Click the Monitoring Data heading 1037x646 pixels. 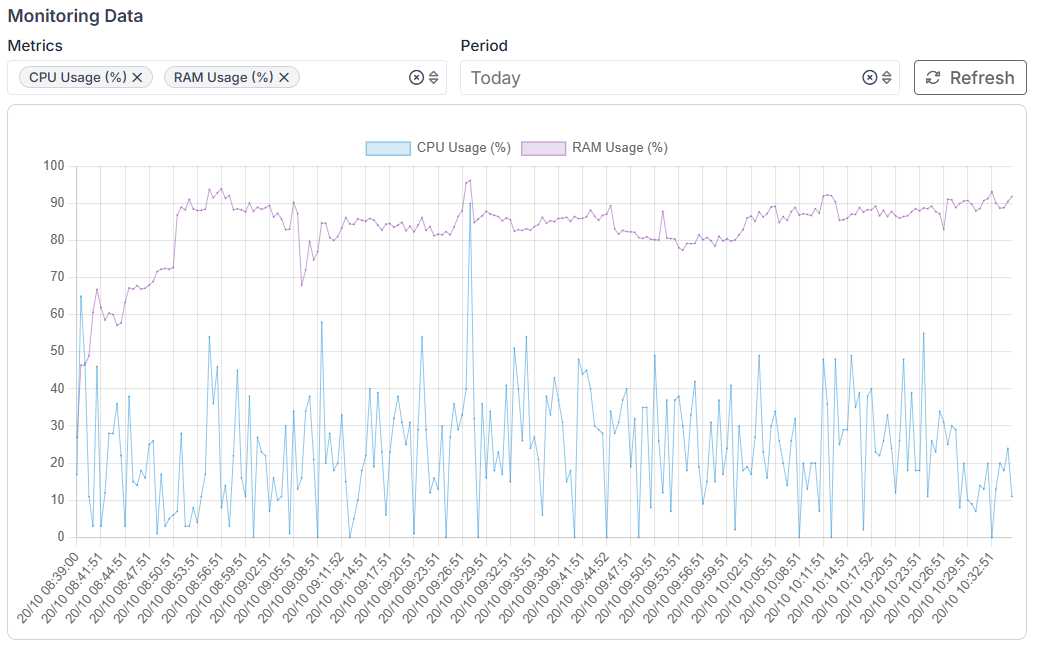pyautogui.click(x=75, y=16)
